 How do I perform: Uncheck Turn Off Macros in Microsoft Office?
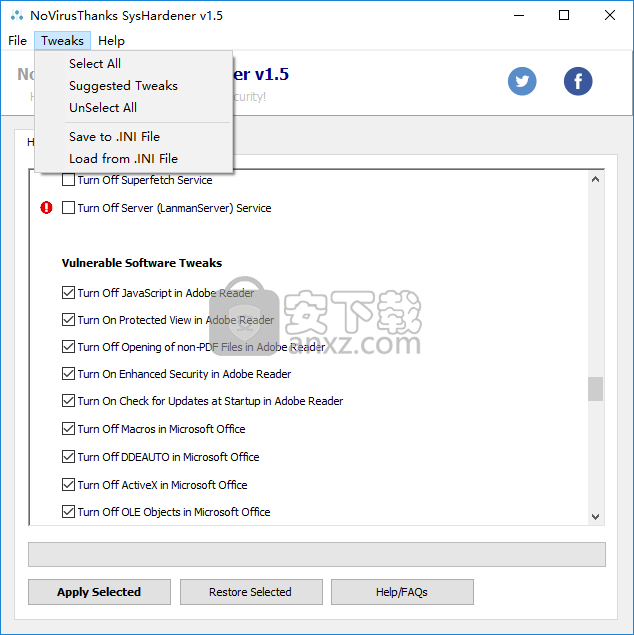pyautogui.click(x=68, y=428)
